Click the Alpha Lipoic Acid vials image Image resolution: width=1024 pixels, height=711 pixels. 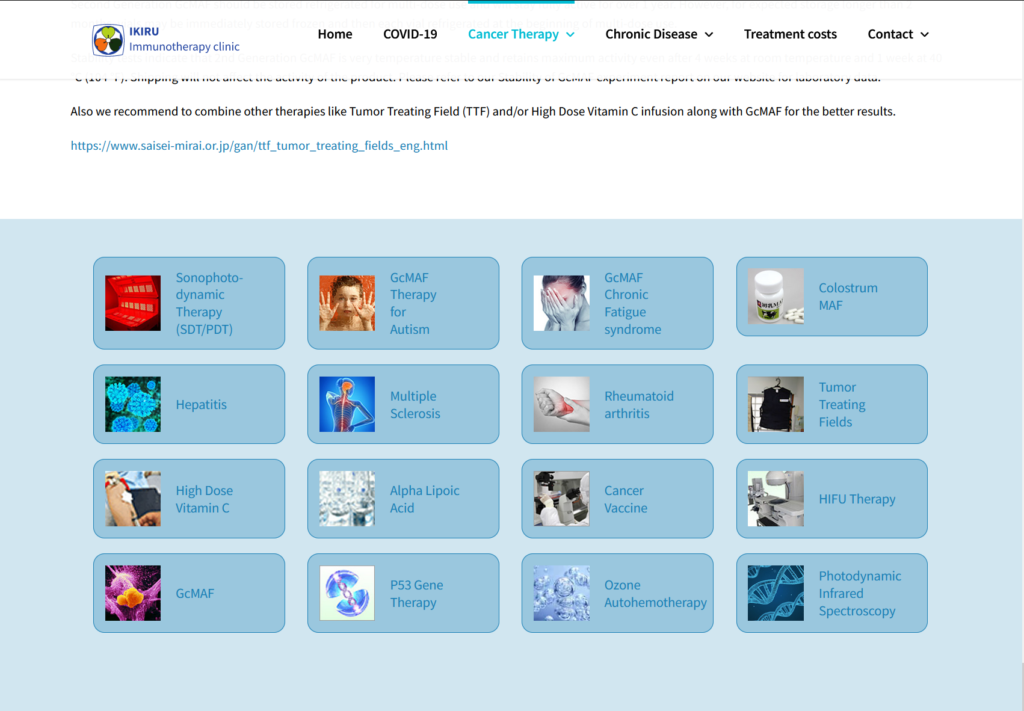point(347,499)
